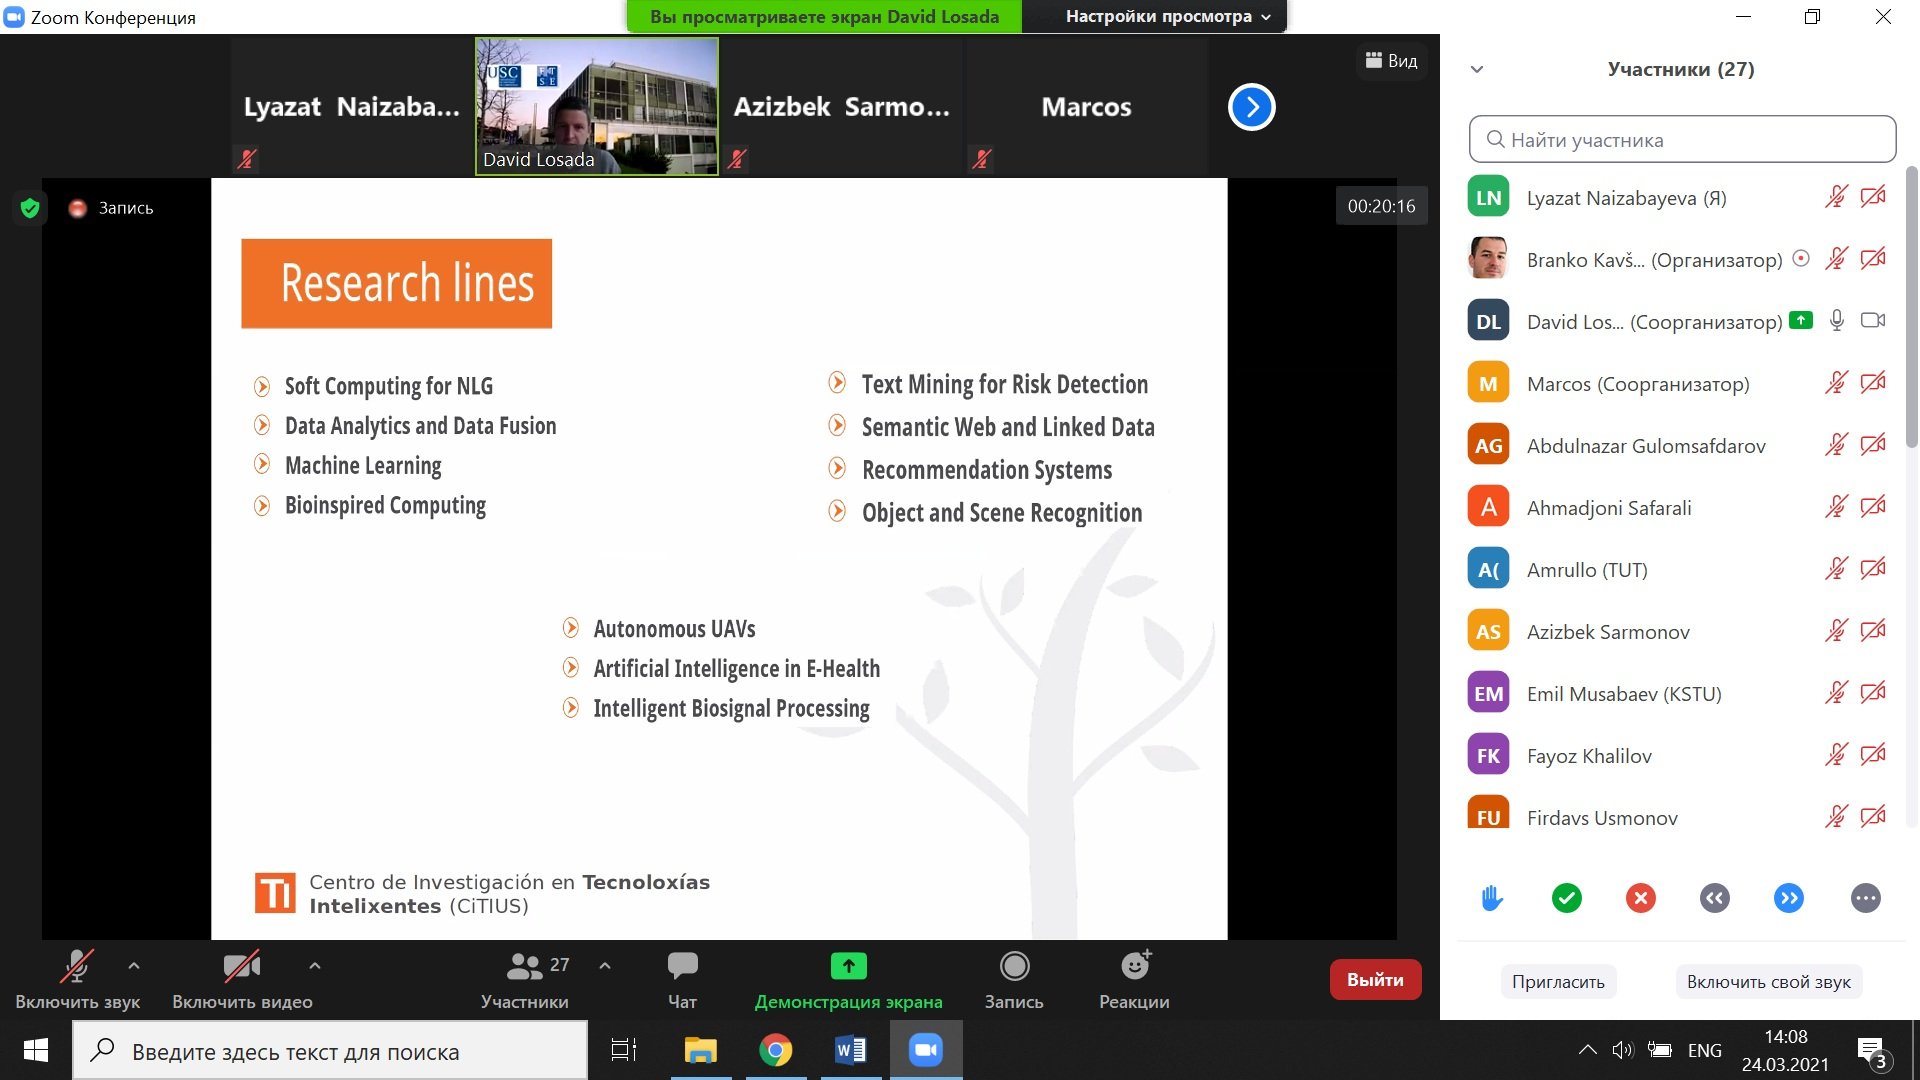Click Включить свой звук button
Viewport: 1920px width, 1080px height.
[1768, 982]
